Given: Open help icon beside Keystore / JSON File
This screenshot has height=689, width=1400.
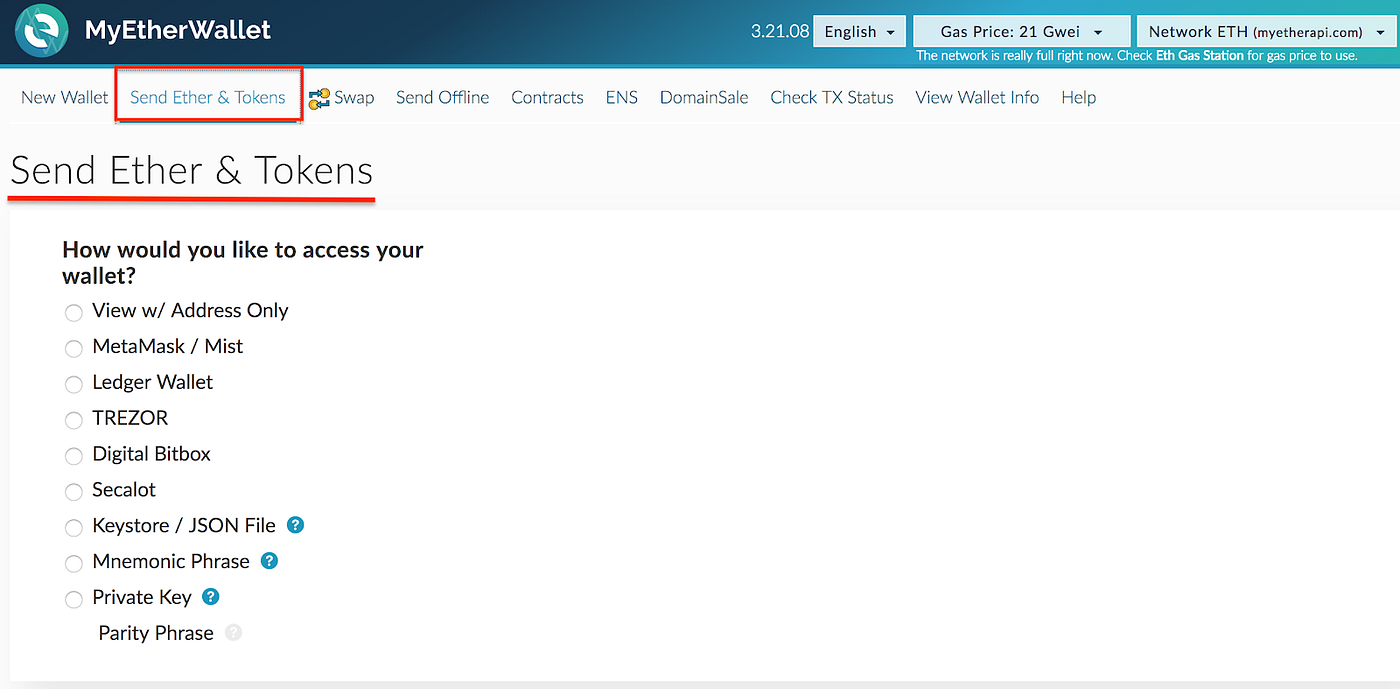Looking at the screenshot, I should [295, 525].
